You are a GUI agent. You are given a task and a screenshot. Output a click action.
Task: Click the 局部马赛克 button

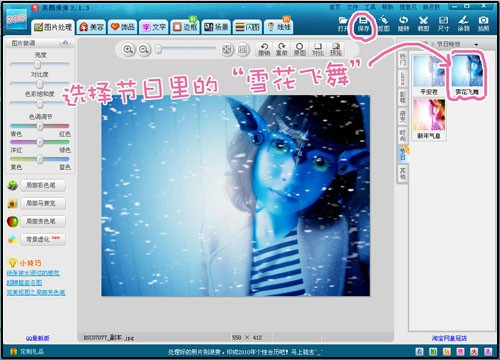pyautogui.click(x=43, y=203)
